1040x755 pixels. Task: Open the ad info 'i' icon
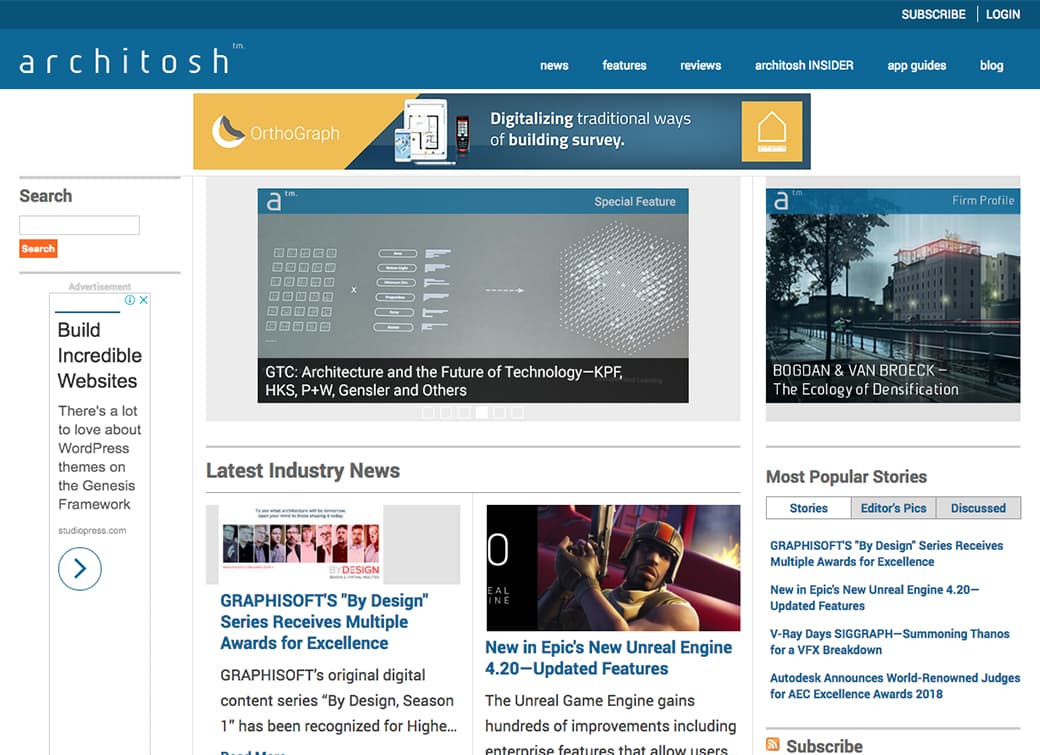pyautogui.click(x=130, y=300)
